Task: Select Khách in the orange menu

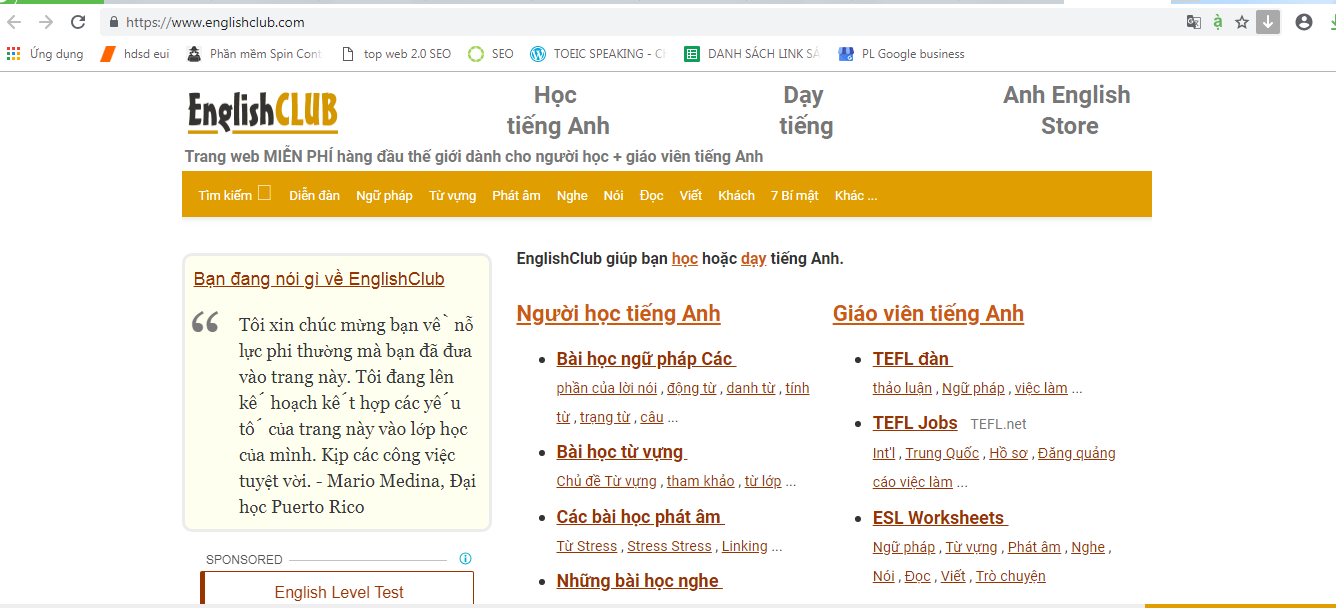Action: point(737,195)
